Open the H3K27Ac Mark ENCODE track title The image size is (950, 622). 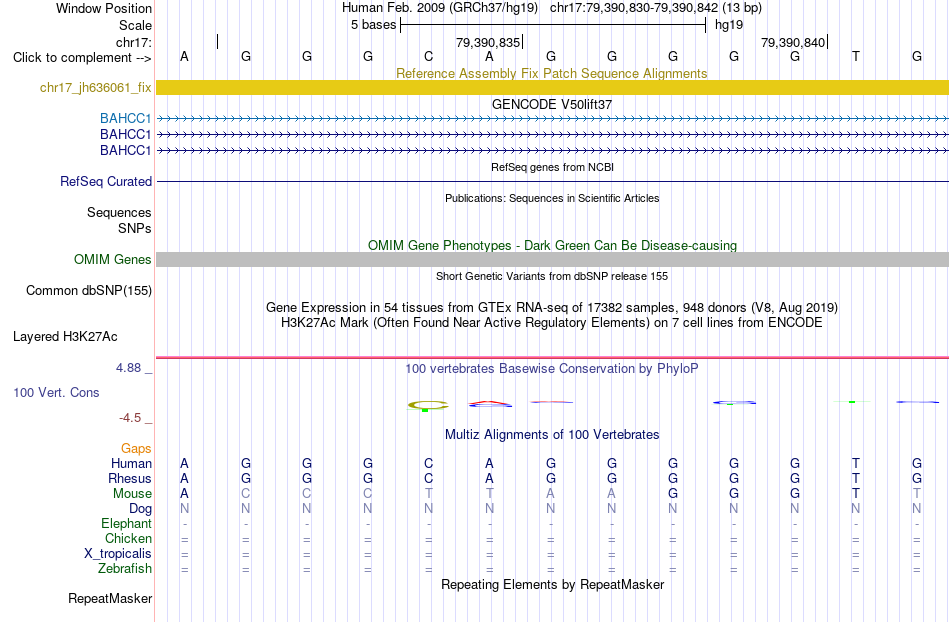pyautogui.click(x=552, y=322)
